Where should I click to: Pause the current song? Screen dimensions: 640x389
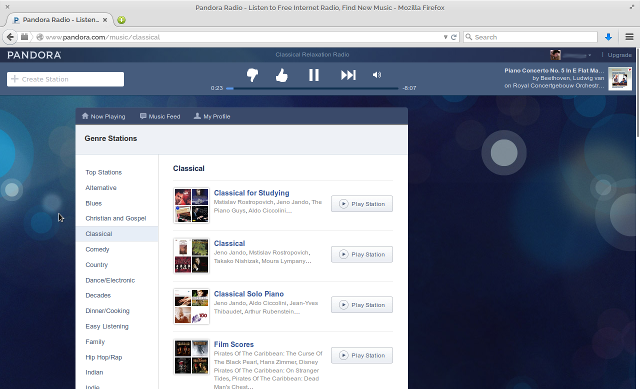point(313,75)
